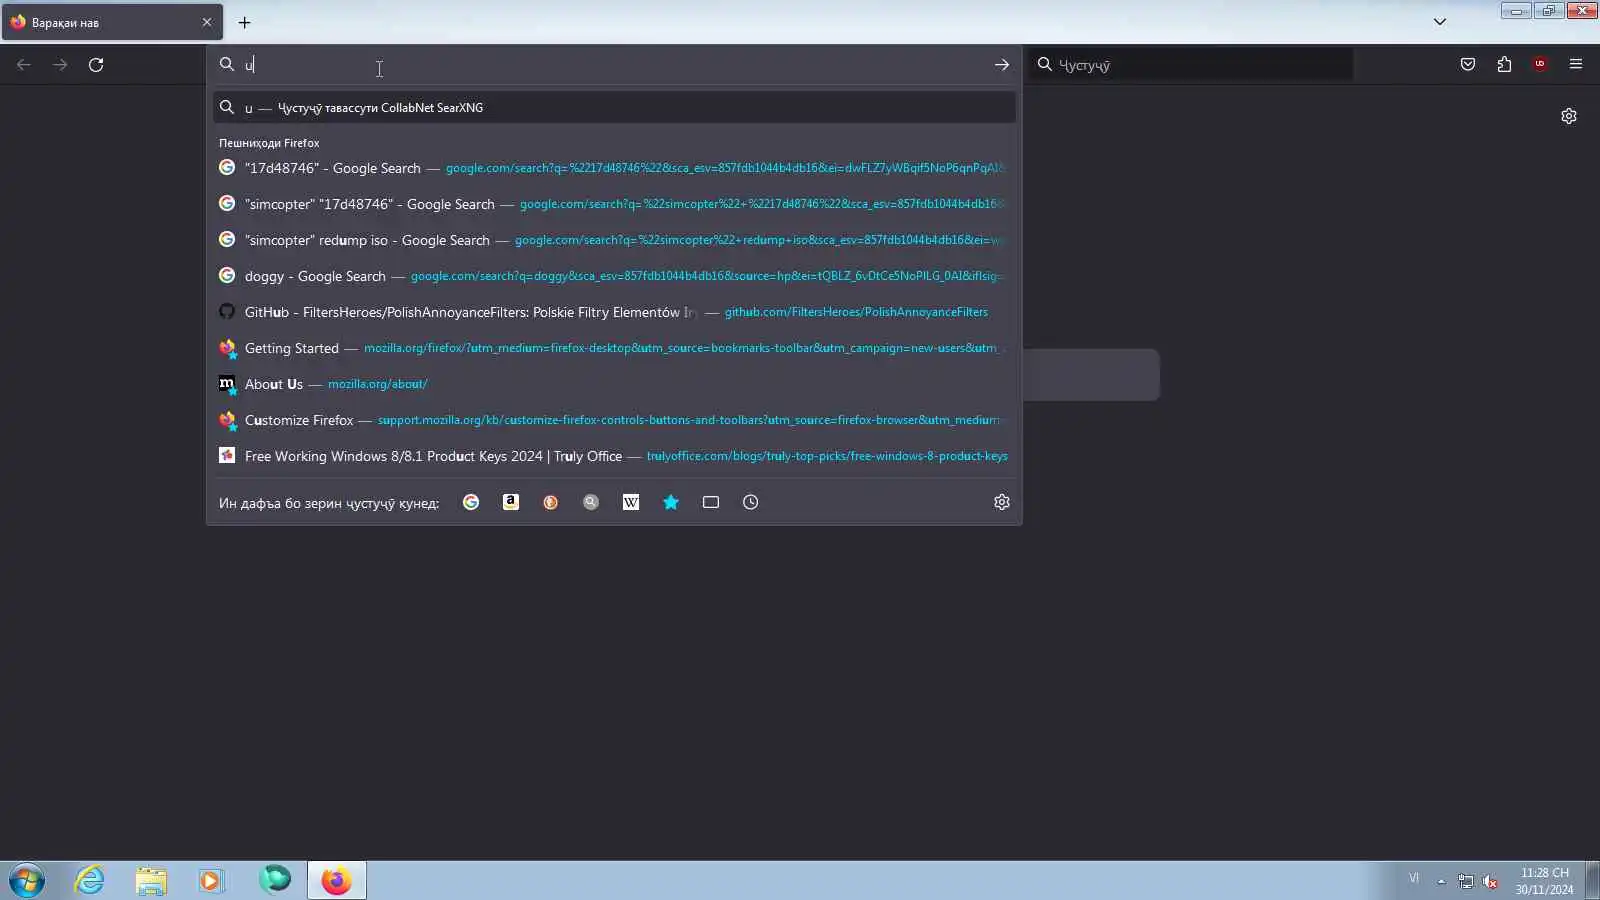Viewport: 1600px width, 900px height.
Task: Click the Go arrow in address bar
Action: pos(1001,65)
